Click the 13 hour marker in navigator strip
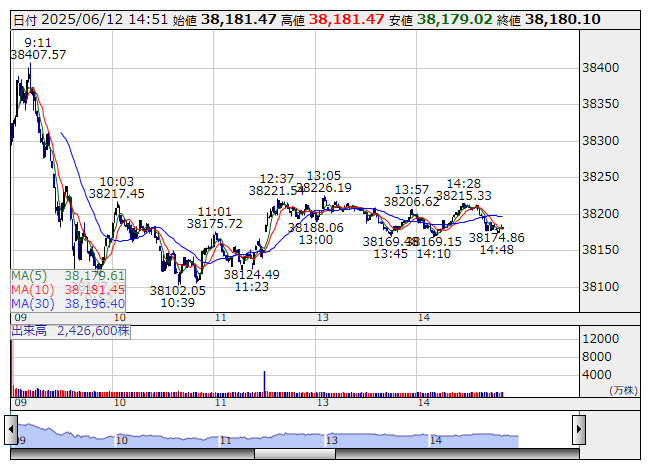The height and width of the screenshot is (470, 653). 332,440
